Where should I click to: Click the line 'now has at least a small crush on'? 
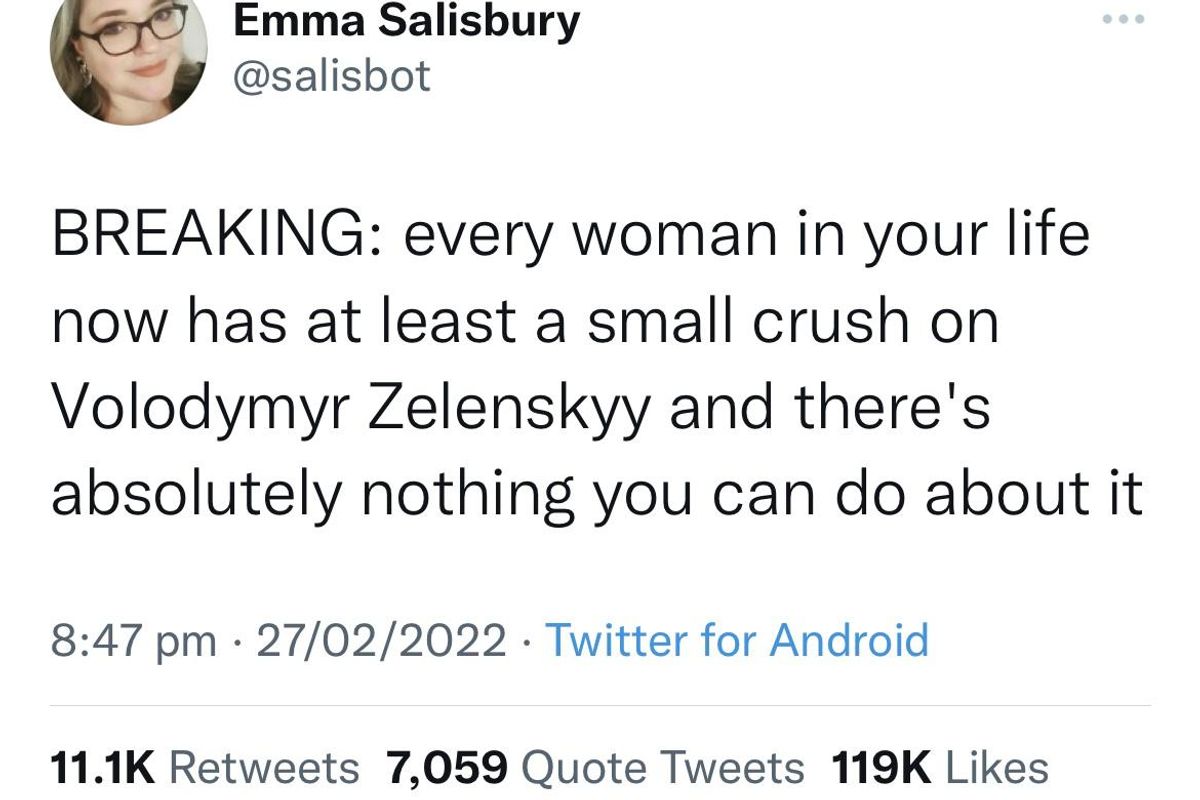(x=525, y=323)
